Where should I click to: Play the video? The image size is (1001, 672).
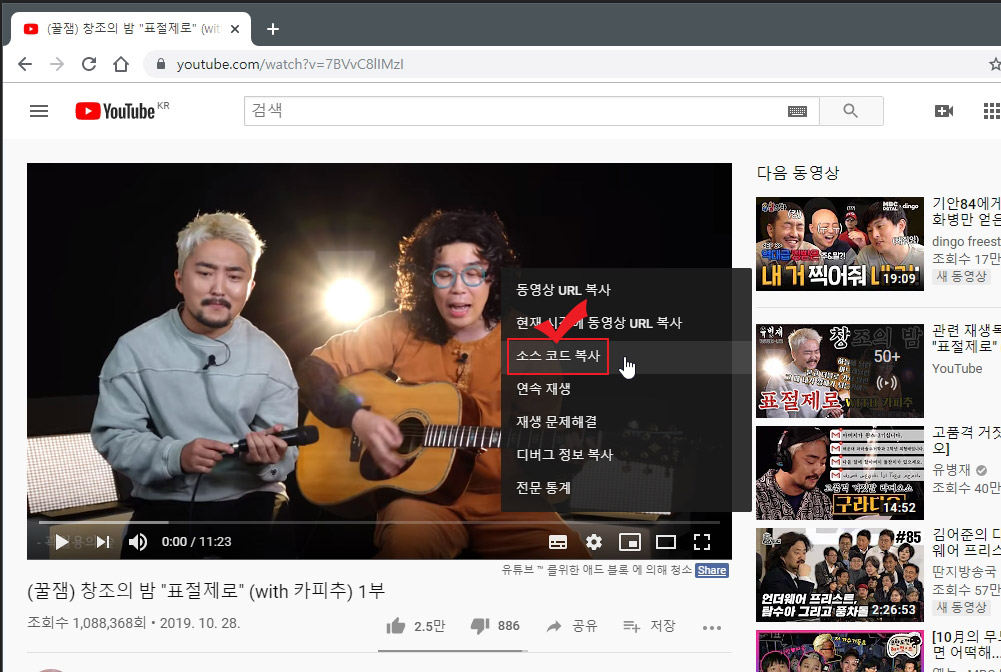(62, 542)
